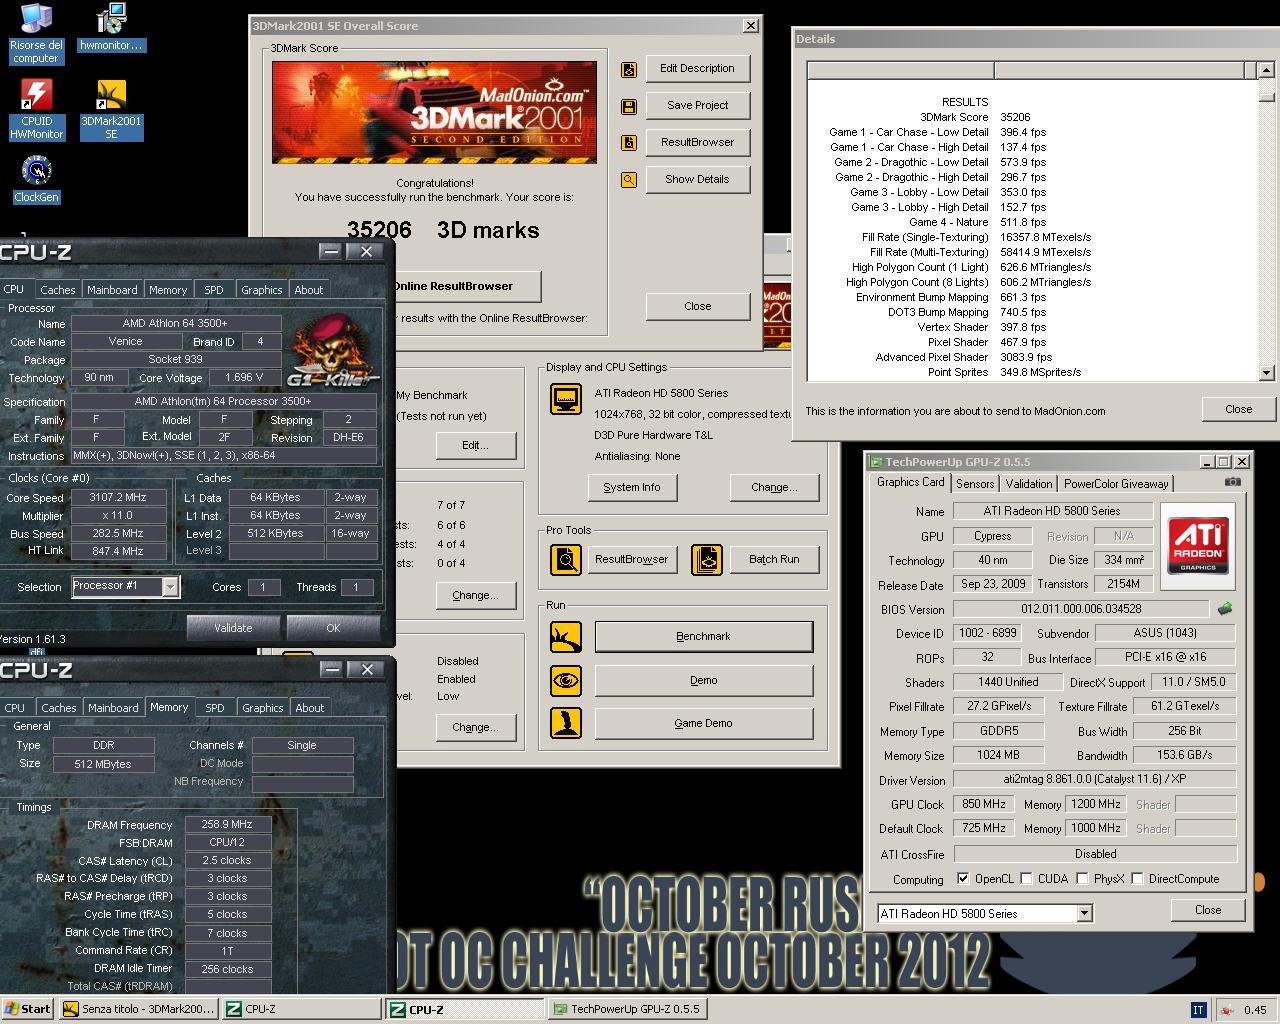The image size is (1280, 1024).
Task: Click Change button in Display settings
Action: point(774,487)
